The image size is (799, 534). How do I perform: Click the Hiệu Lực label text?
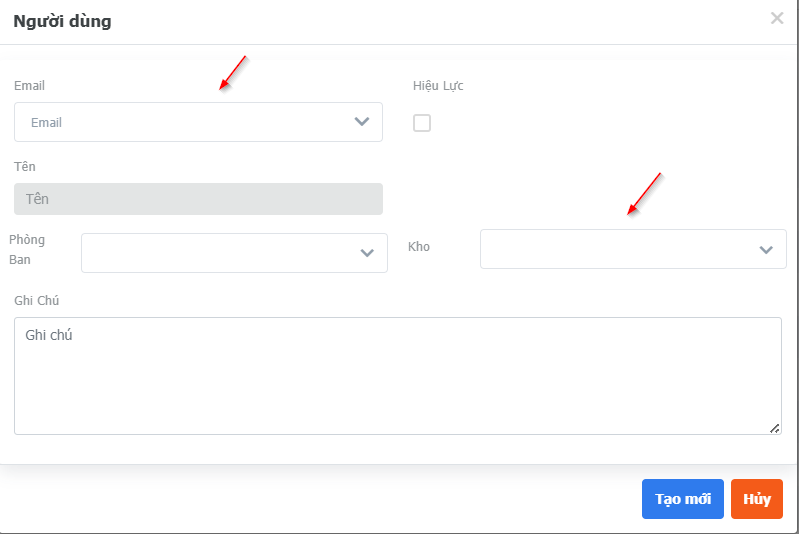click(438, 86)
